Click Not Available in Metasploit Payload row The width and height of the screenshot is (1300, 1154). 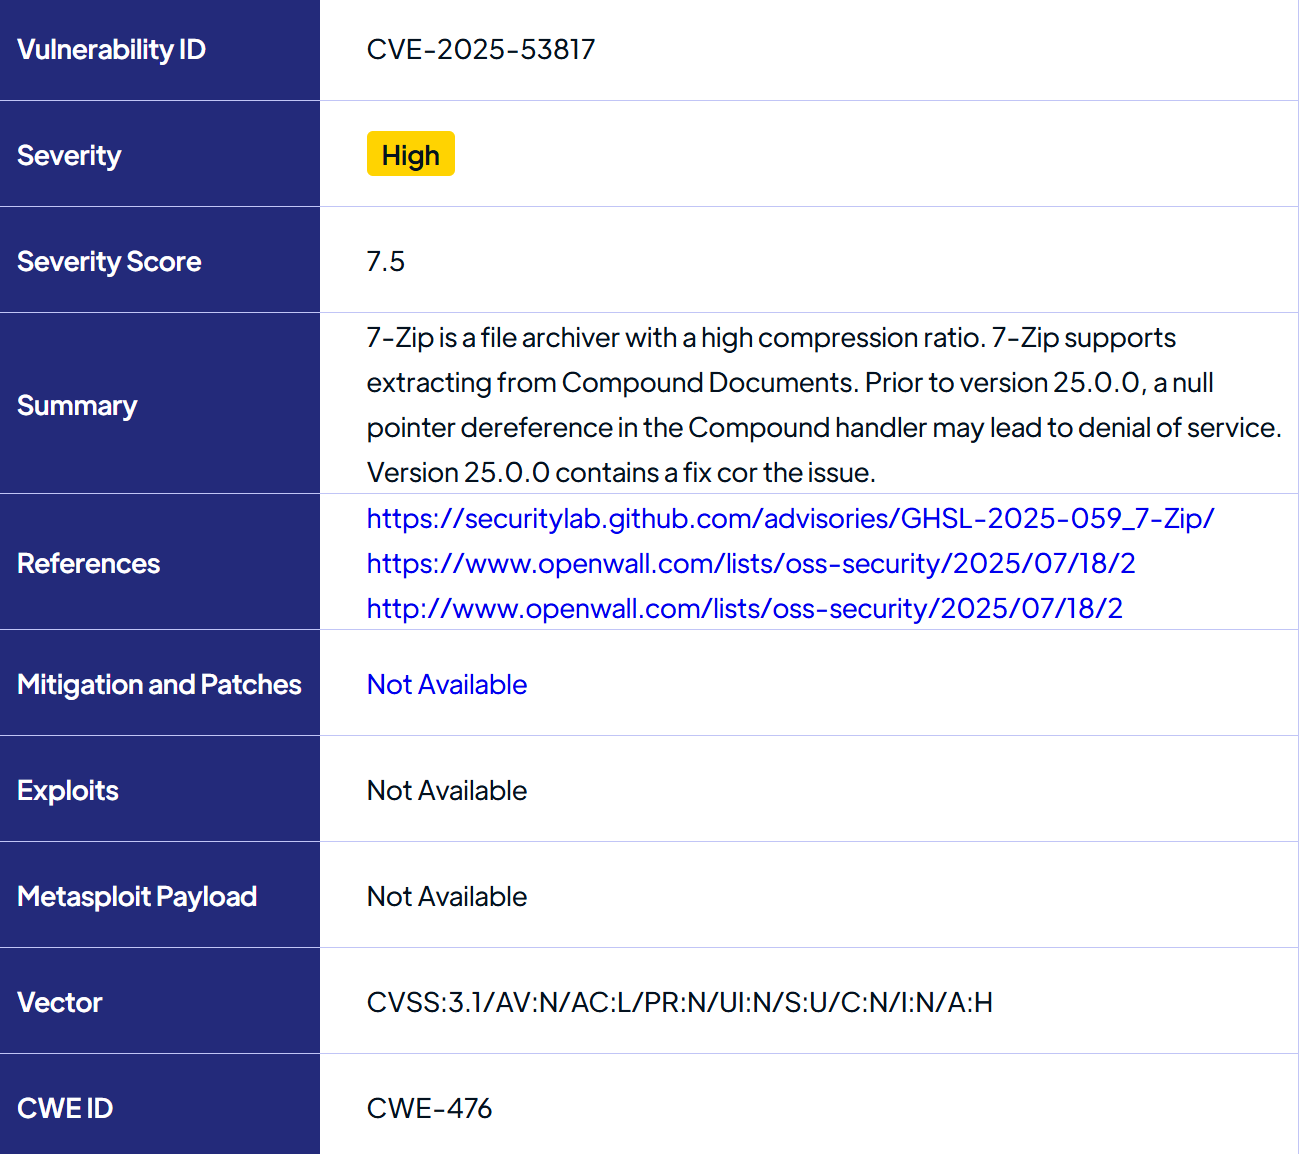447,896
